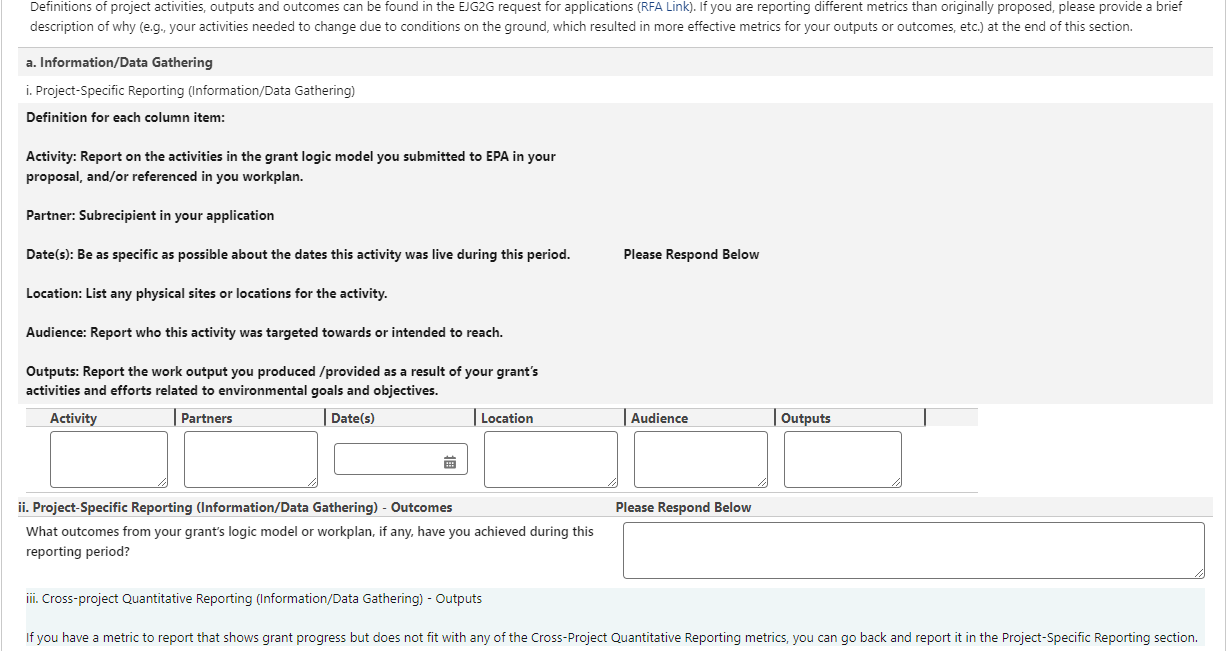Click the Outputs box resize handle

click(896, 483)
